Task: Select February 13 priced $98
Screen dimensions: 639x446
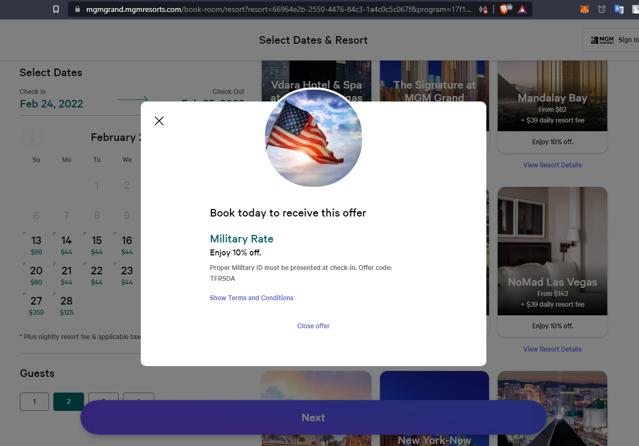Action: 36,245
